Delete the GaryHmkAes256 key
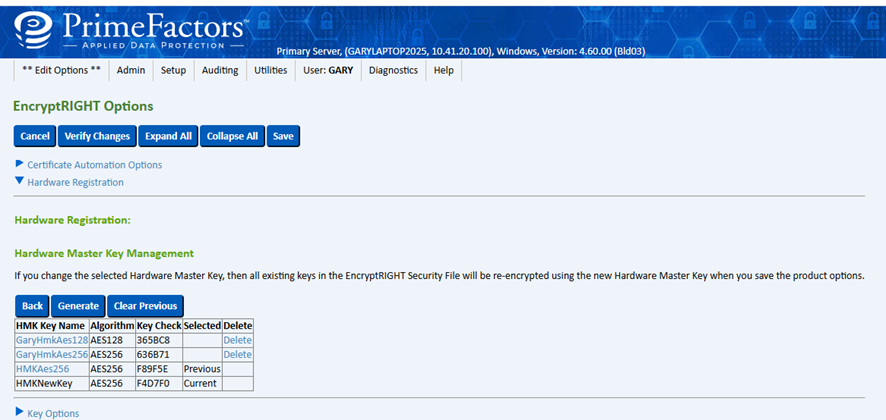The width and height of the screenshot is (886, 420). [x=237, y=354]
